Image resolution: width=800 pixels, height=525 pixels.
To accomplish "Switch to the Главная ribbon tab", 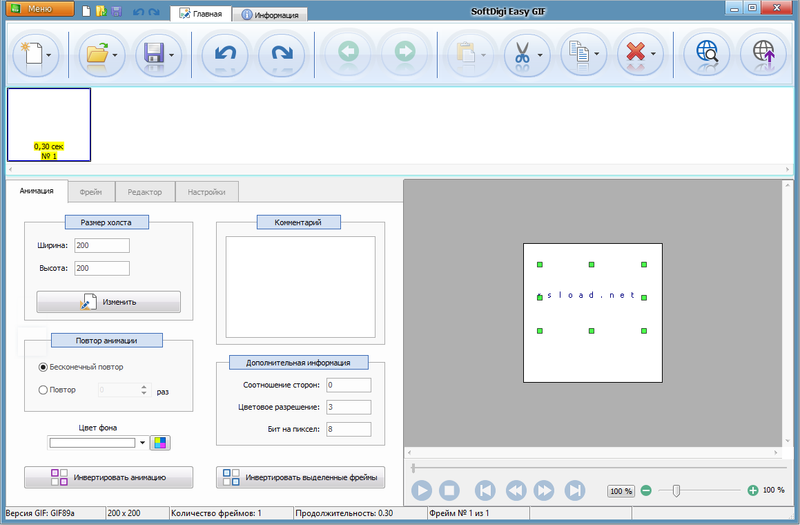I will coord(201,14).
